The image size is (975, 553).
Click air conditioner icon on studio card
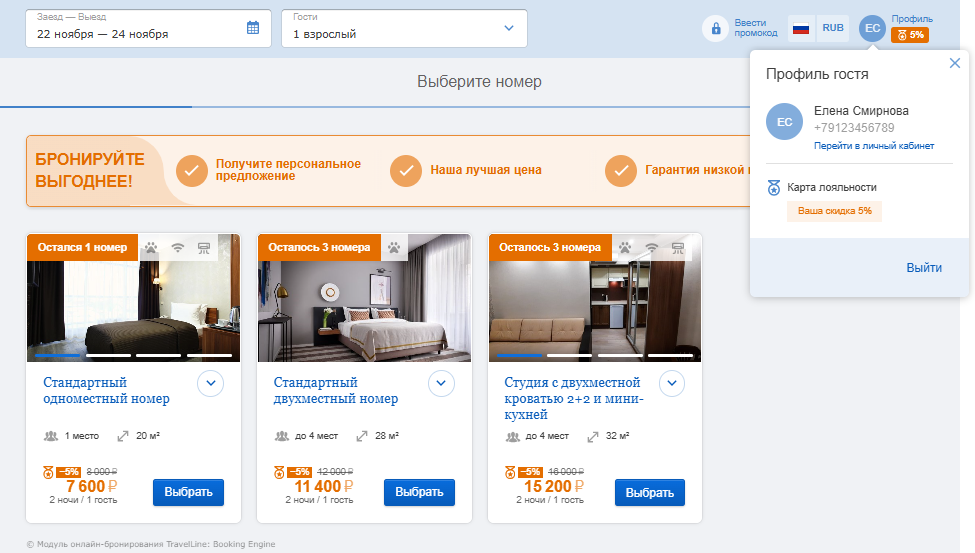(678, 248)
